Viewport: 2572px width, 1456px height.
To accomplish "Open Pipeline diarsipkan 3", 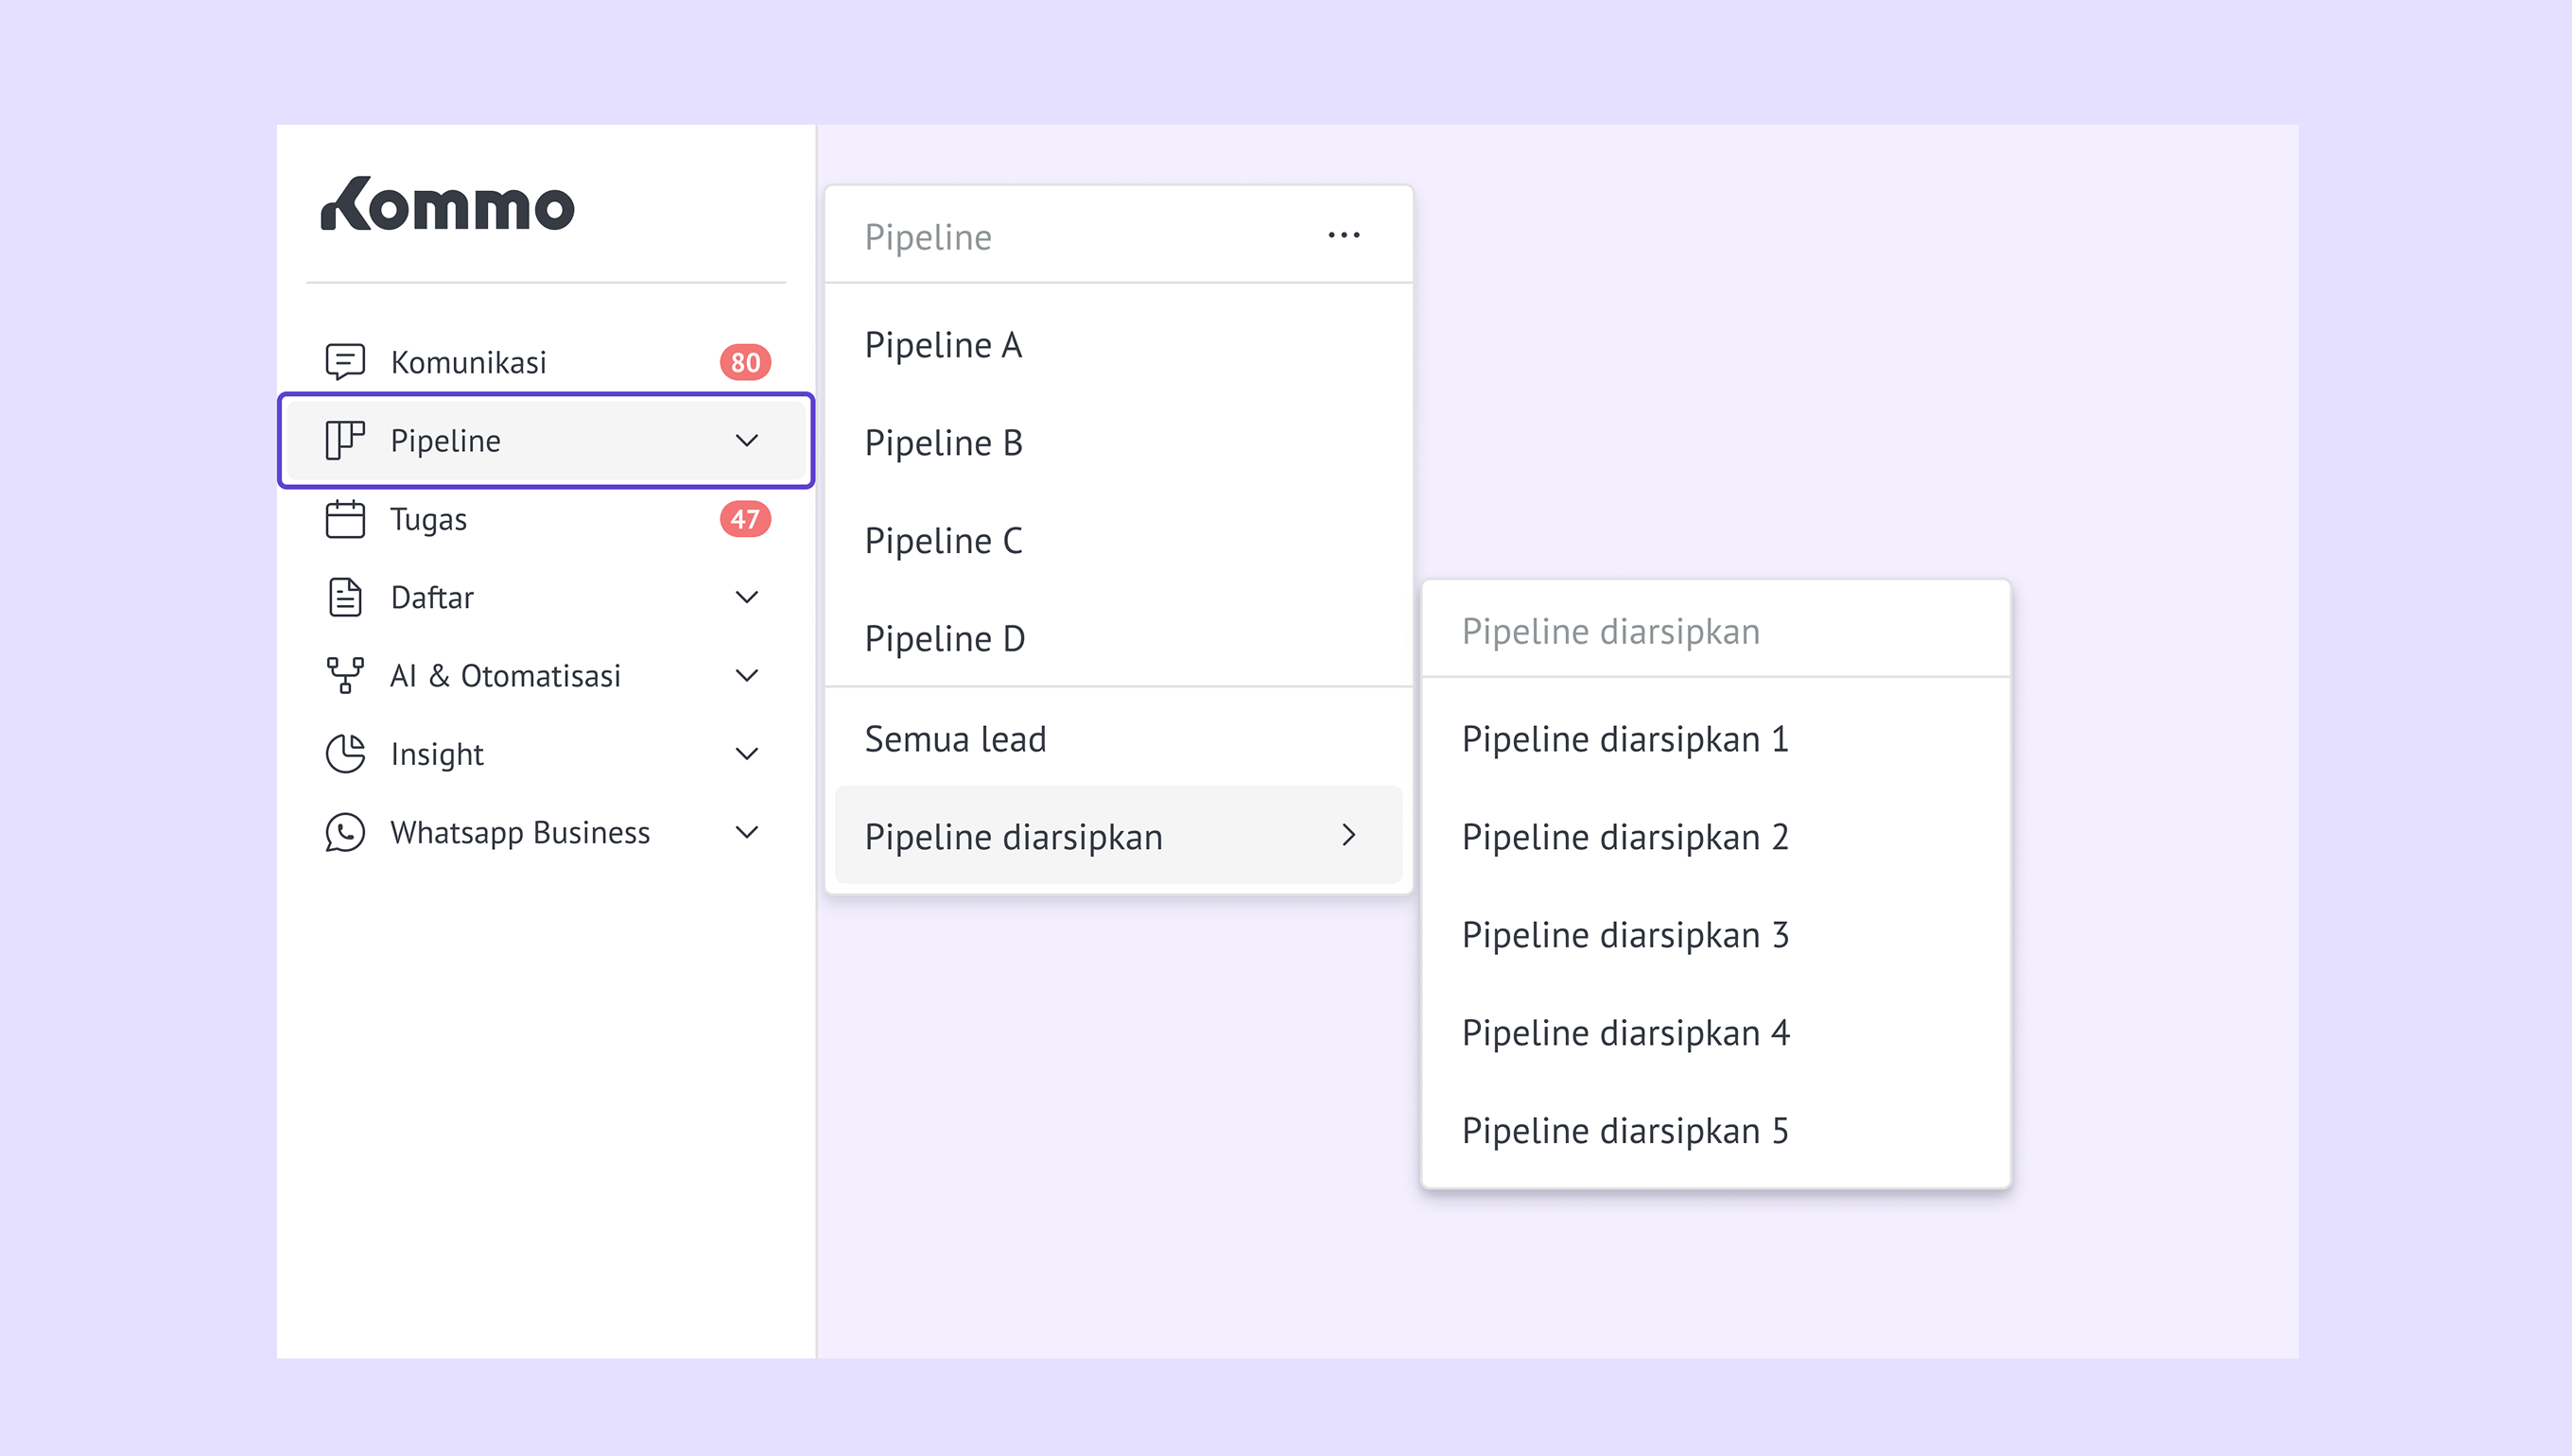I will 1624,935.
